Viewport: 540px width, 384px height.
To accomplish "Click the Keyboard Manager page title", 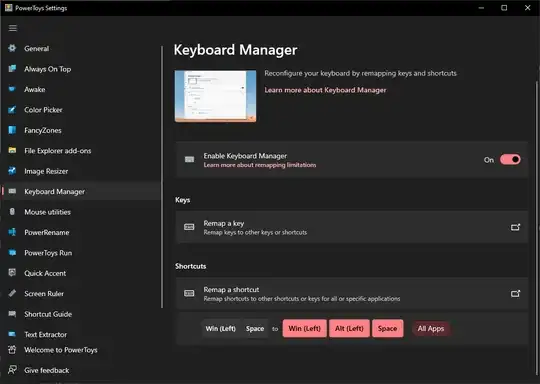I will tap(235, 50).
